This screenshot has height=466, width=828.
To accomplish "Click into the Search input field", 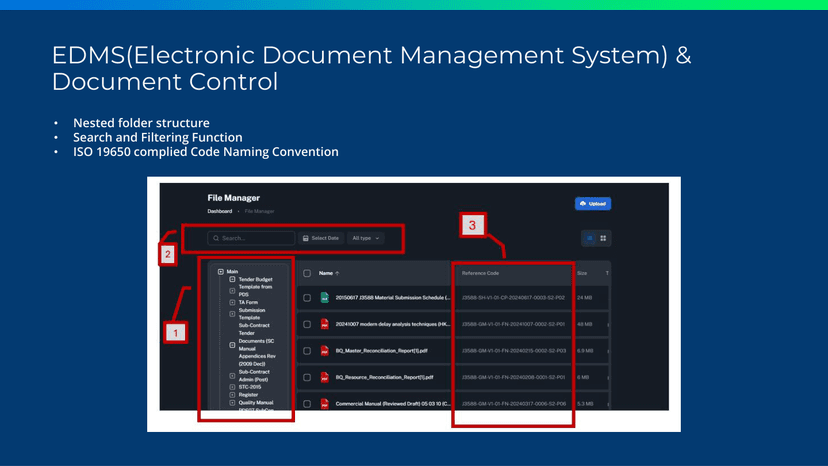I will (x=255, y=238).
